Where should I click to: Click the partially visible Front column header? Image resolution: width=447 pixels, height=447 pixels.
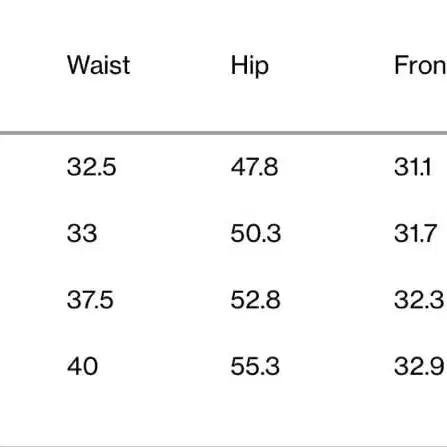click(420, 65)
